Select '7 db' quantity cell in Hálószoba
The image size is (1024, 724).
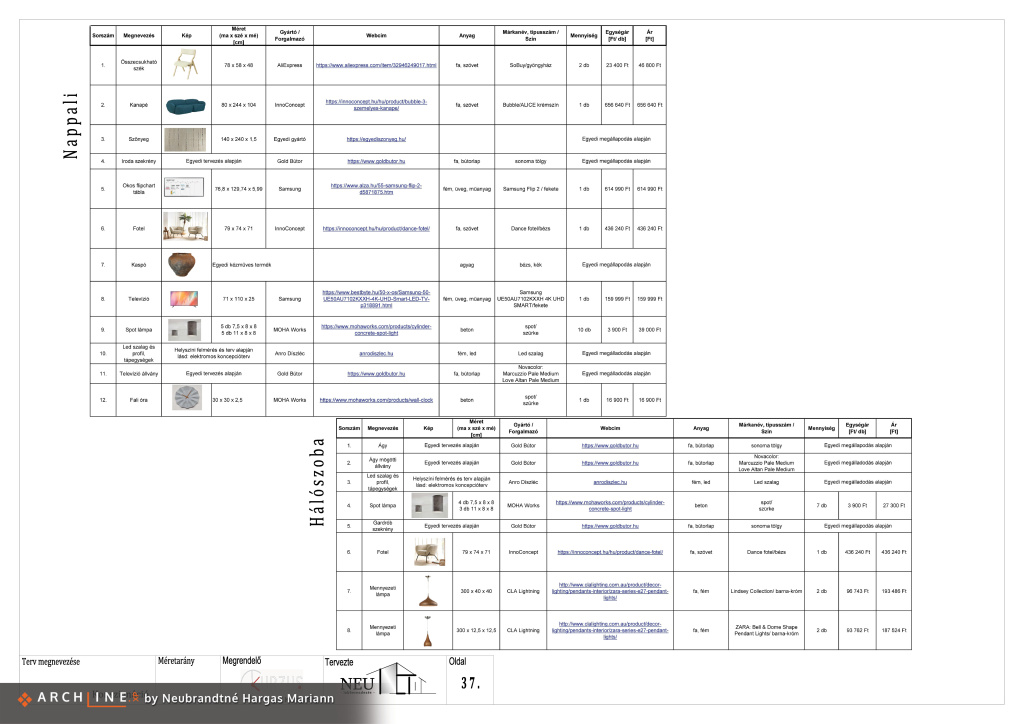coord(822,505)
